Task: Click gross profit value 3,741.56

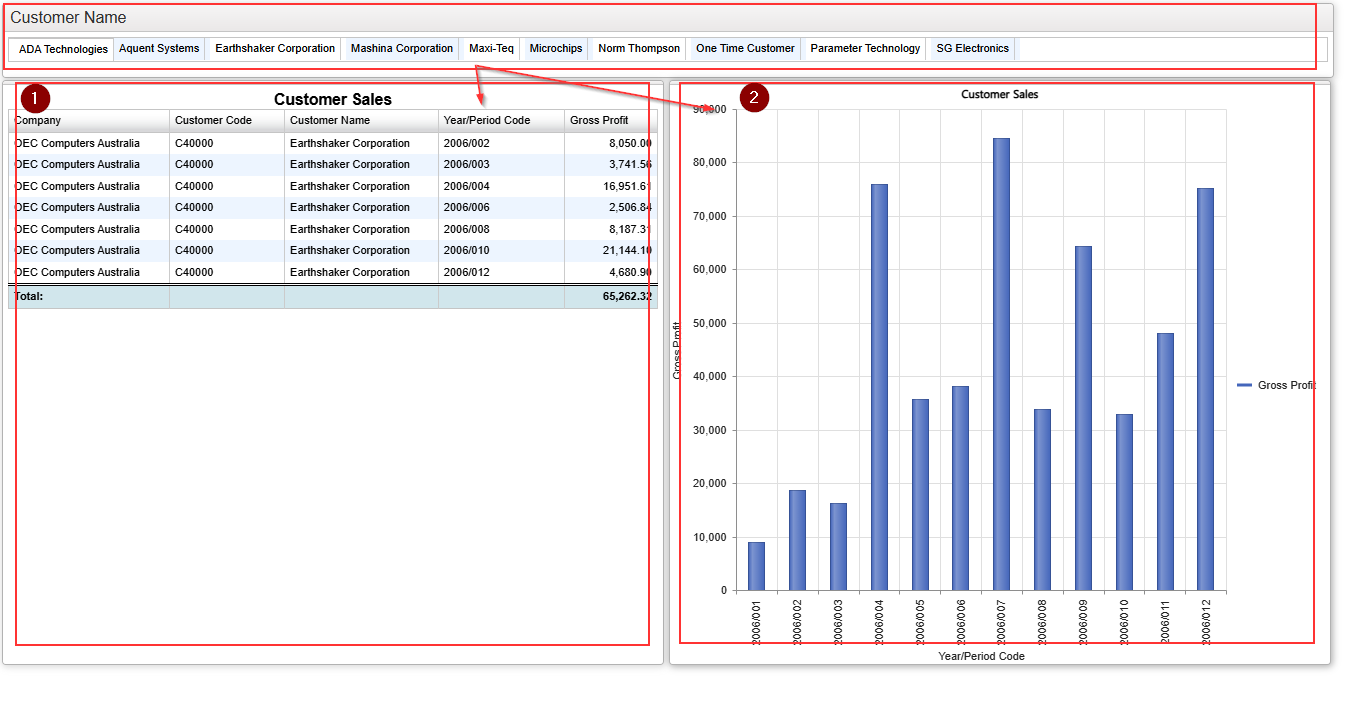Action: (630, 165)
